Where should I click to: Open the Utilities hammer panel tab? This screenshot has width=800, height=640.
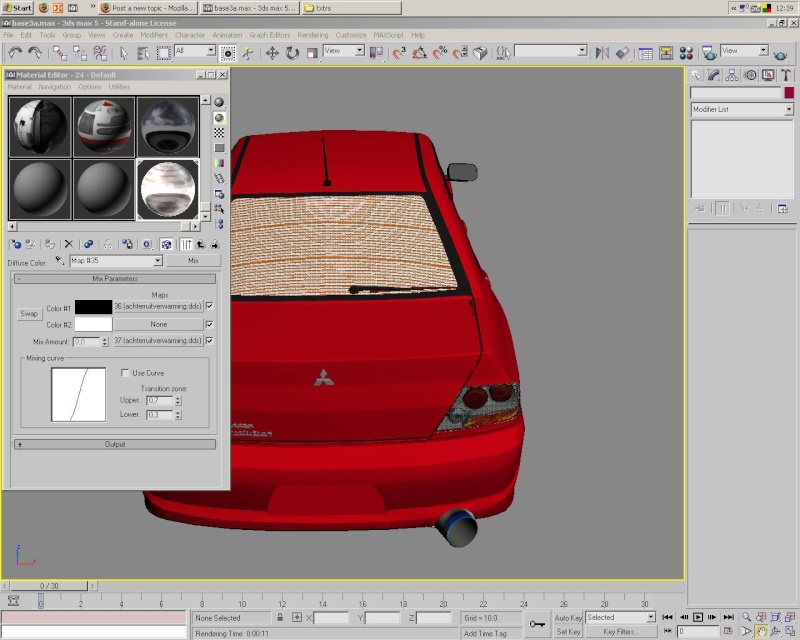point(786,76)
